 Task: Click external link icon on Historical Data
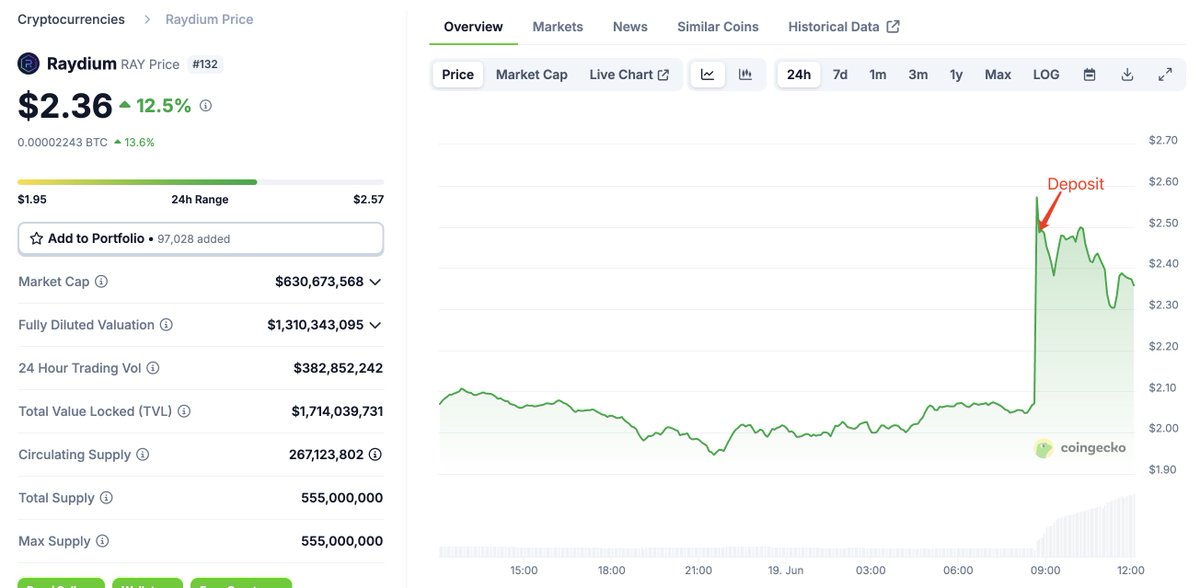pyautogui.click(x=893, y=27)
